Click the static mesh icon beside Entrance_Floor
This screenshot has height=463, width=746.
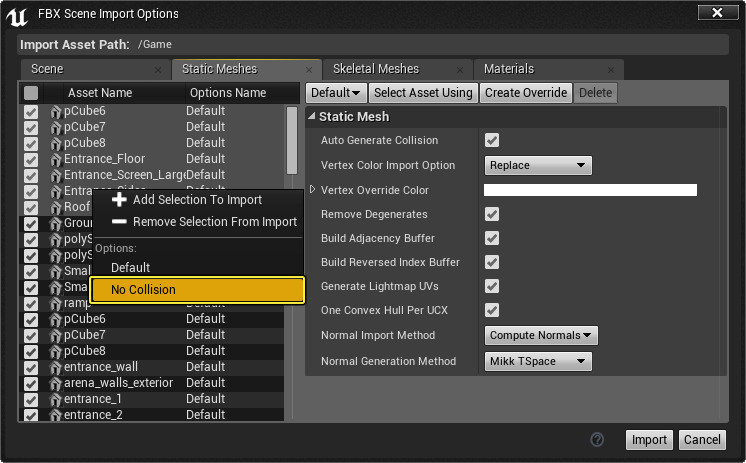(56, 159)
